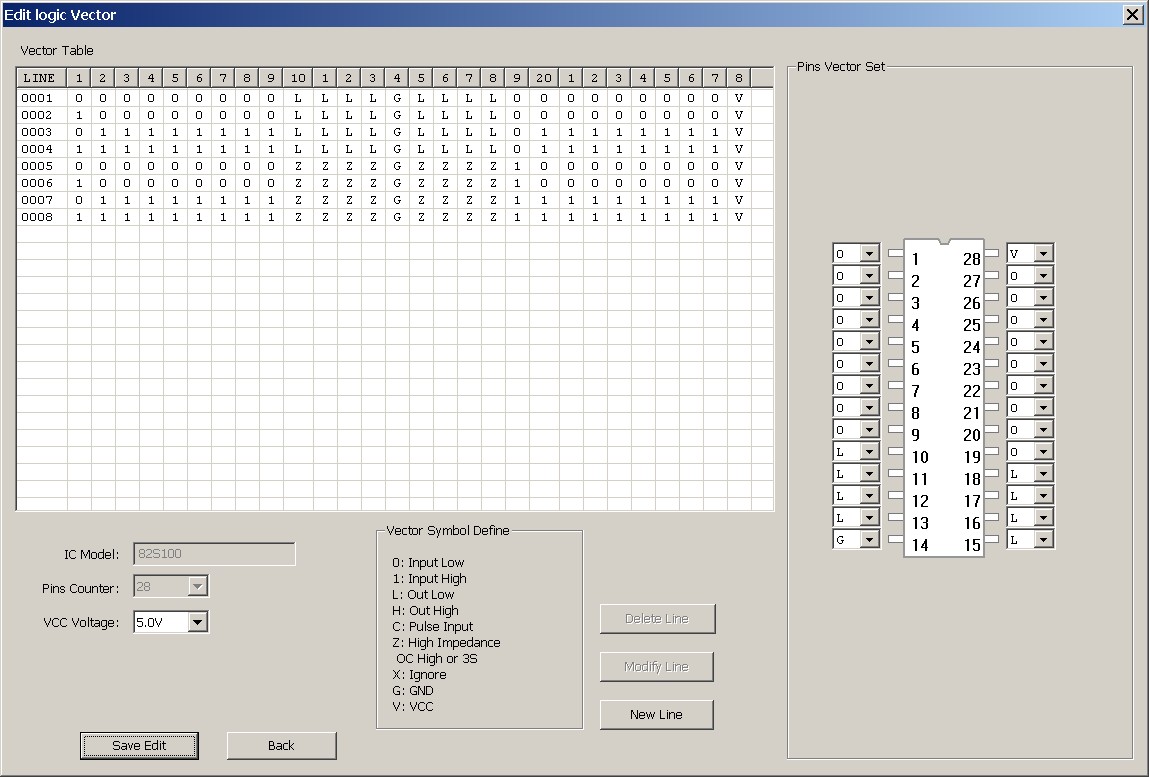Expand the VCC Voltage combo box
The image size is (1149, 777).
[197, 622]
